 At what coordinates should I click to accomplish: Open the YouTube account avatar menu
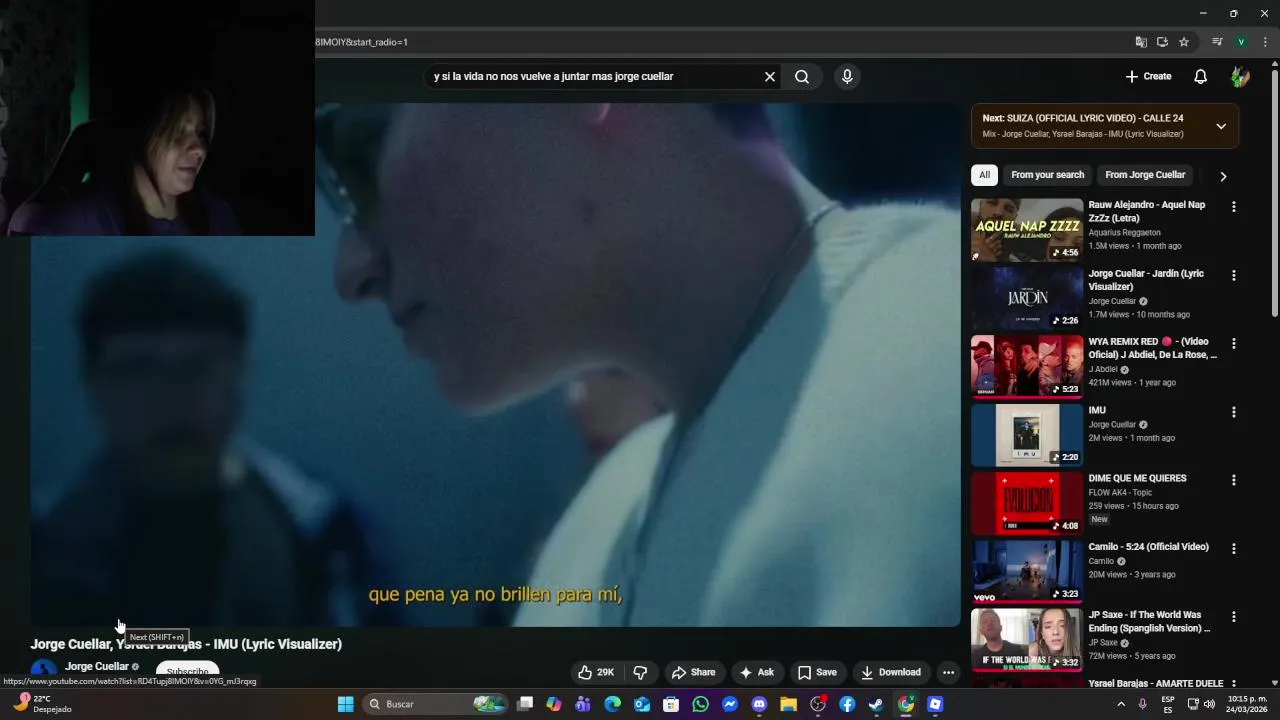coord(1240,77)
